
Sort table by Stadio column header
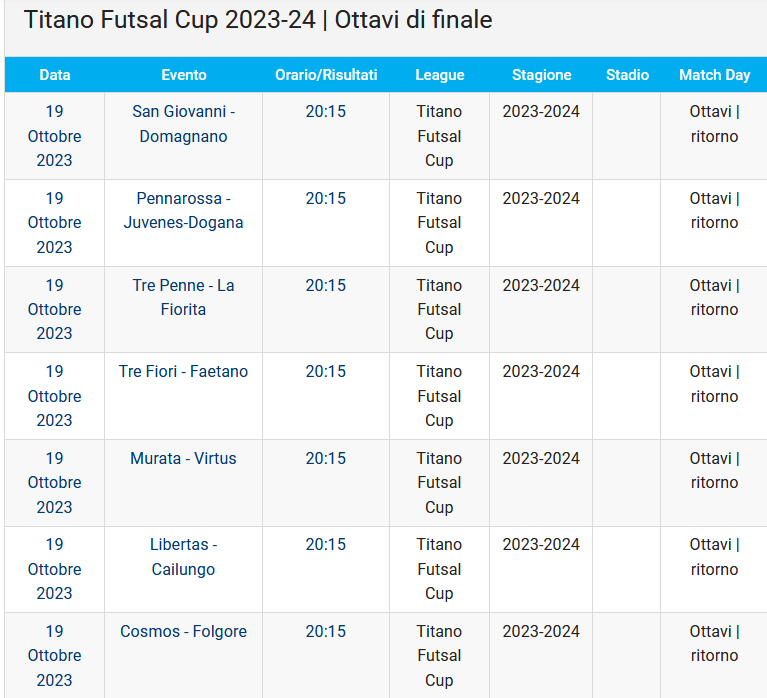coord(627,75)
